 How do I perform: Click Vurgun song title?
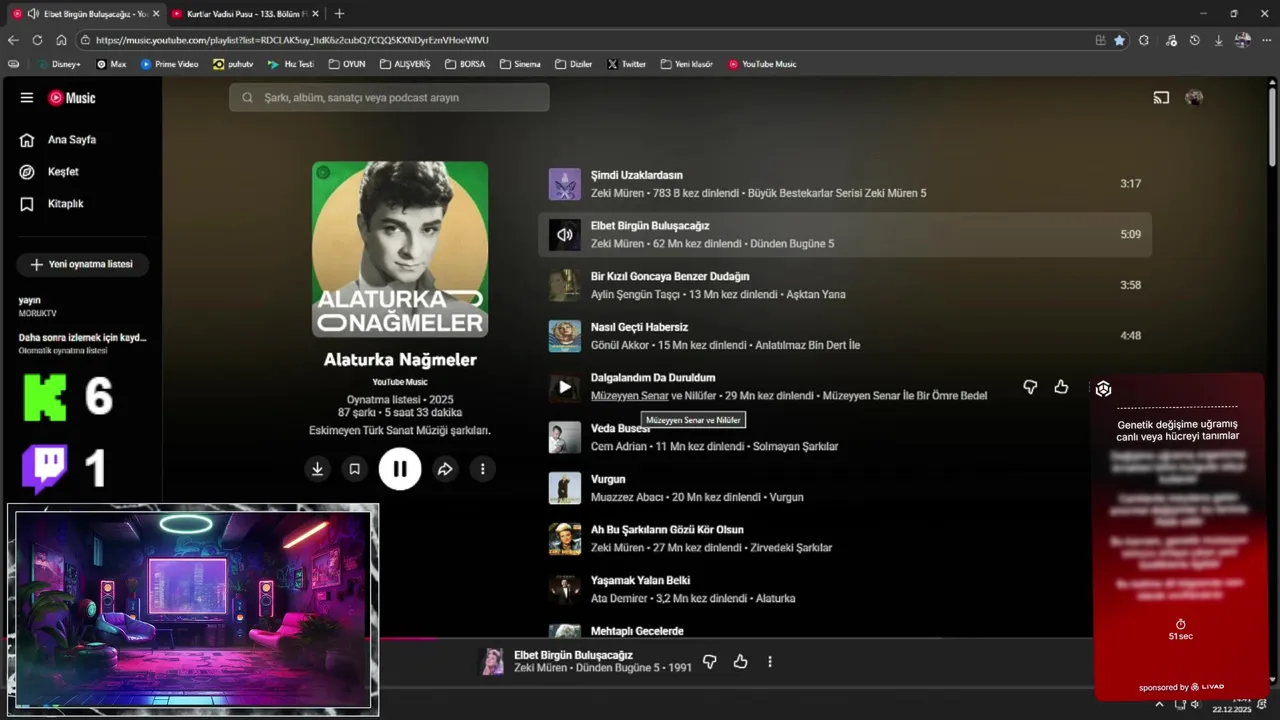(x=608, y=479)
